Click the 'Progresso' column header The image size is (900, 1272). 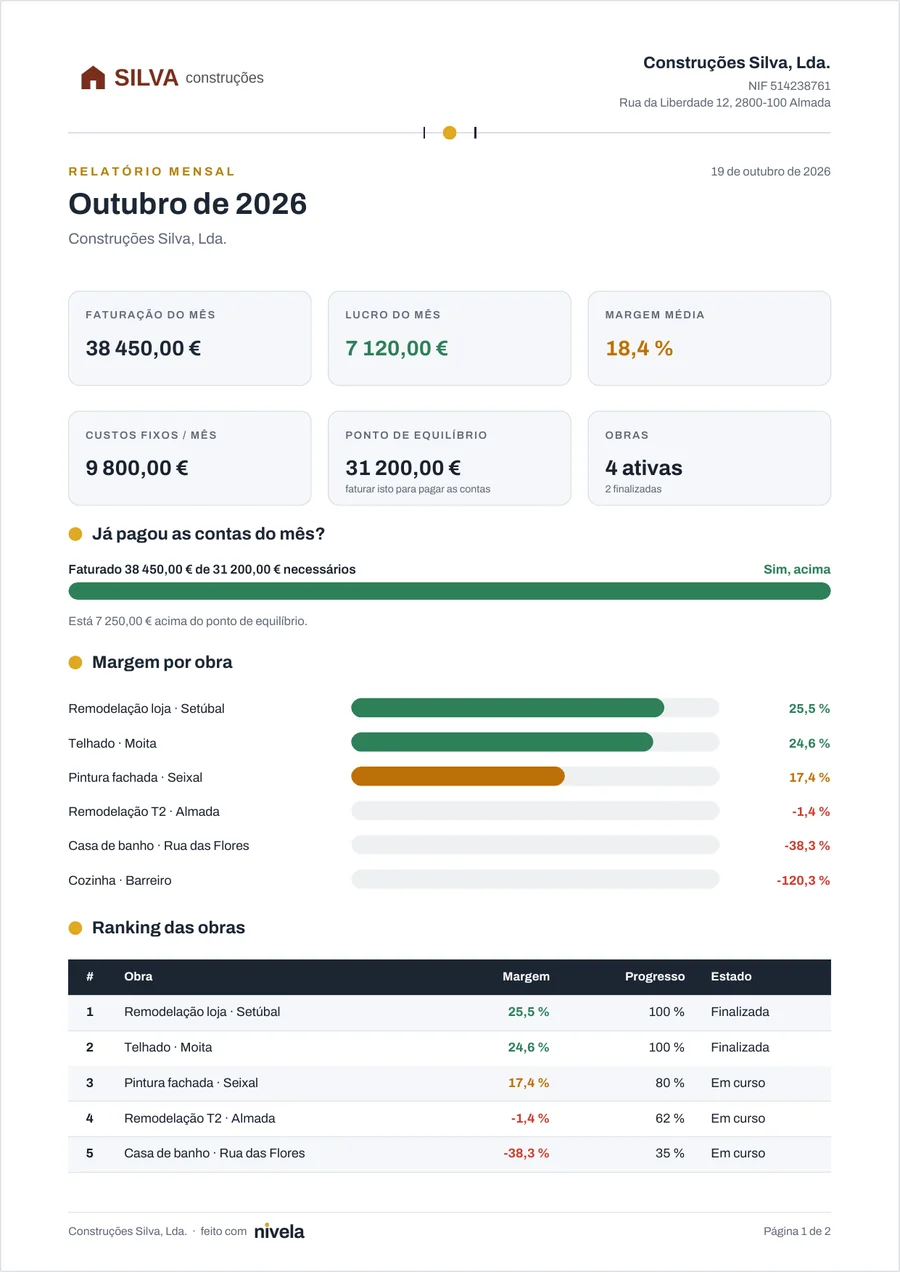(655, 976)
